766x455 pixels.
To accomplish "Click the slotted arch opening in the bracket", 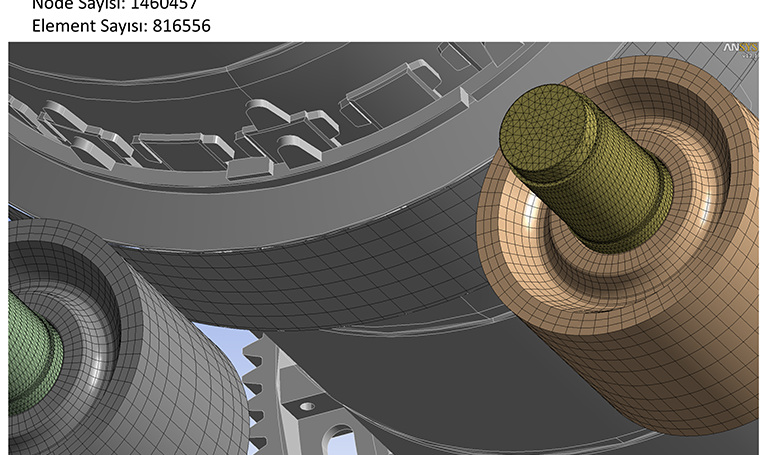I will point(339,440).
